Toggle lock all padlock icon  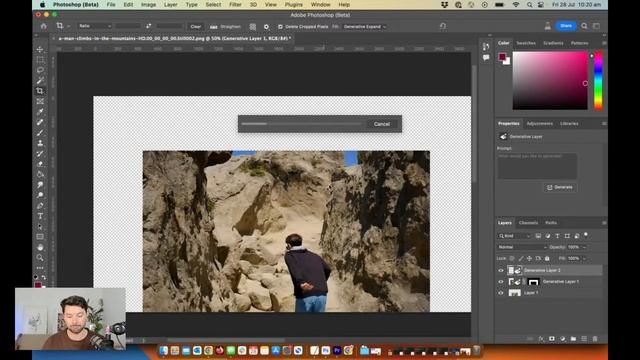point(547,258)
